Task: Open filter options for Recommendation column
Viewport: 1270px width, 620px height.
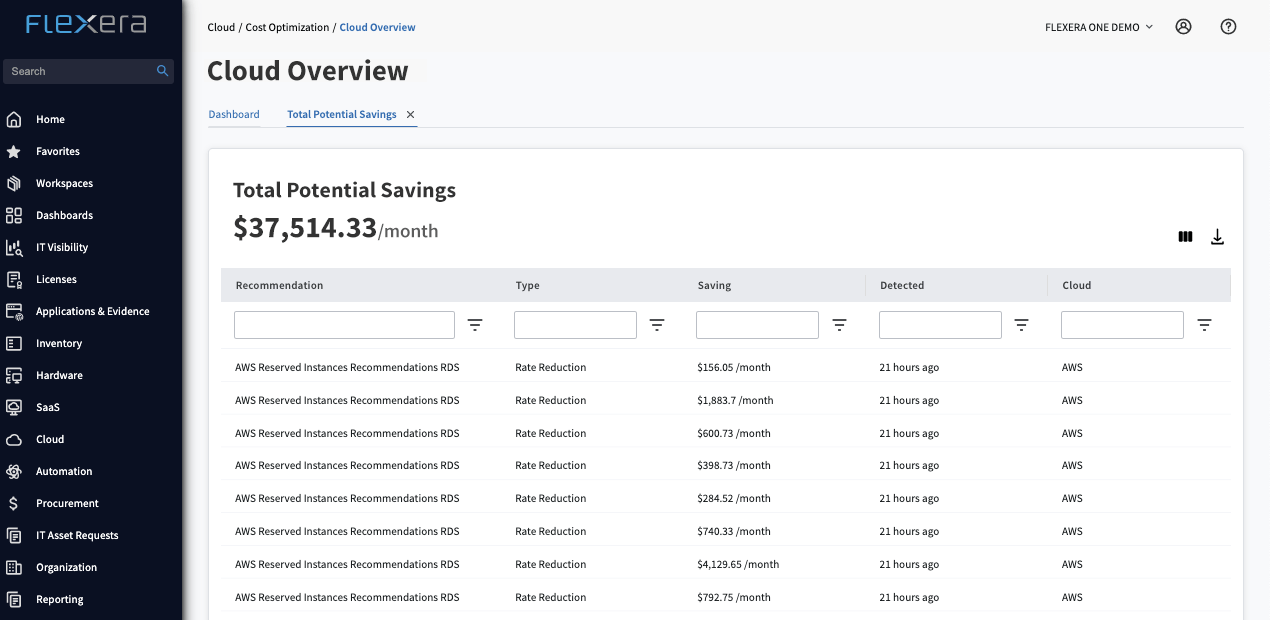Action: tap(475, 325)
